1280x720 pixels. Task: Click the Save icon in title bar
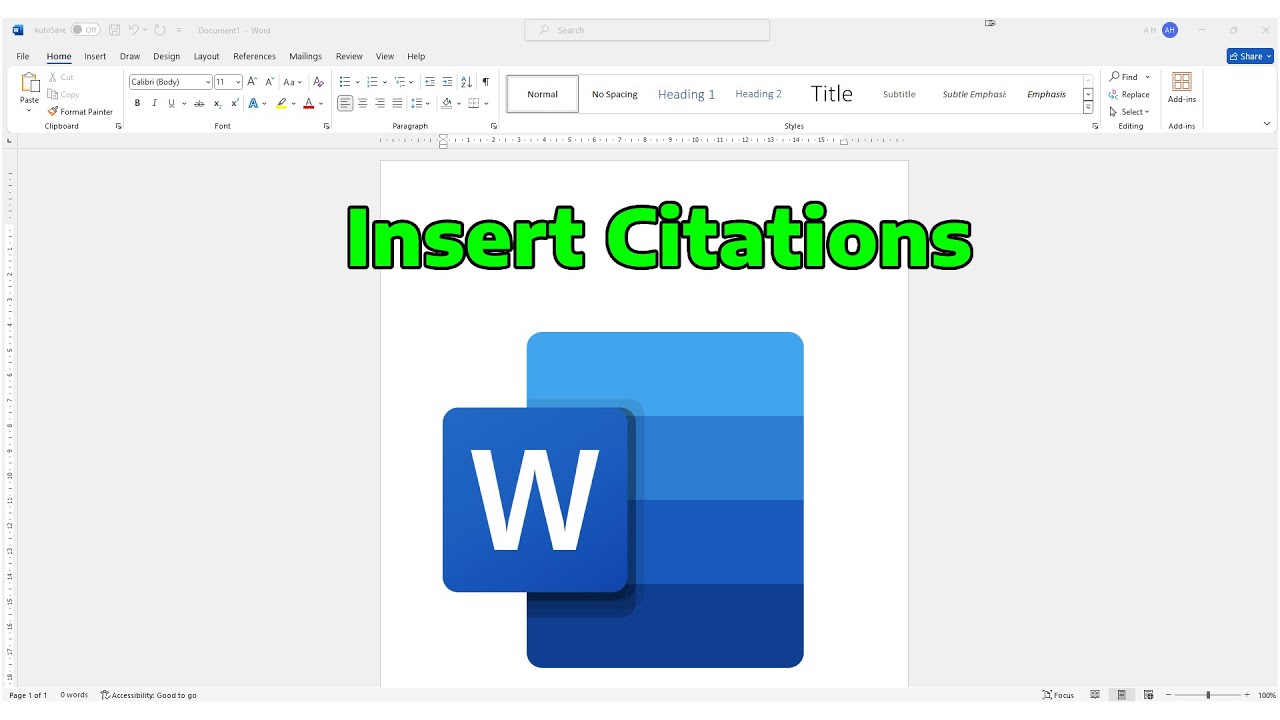115,30
